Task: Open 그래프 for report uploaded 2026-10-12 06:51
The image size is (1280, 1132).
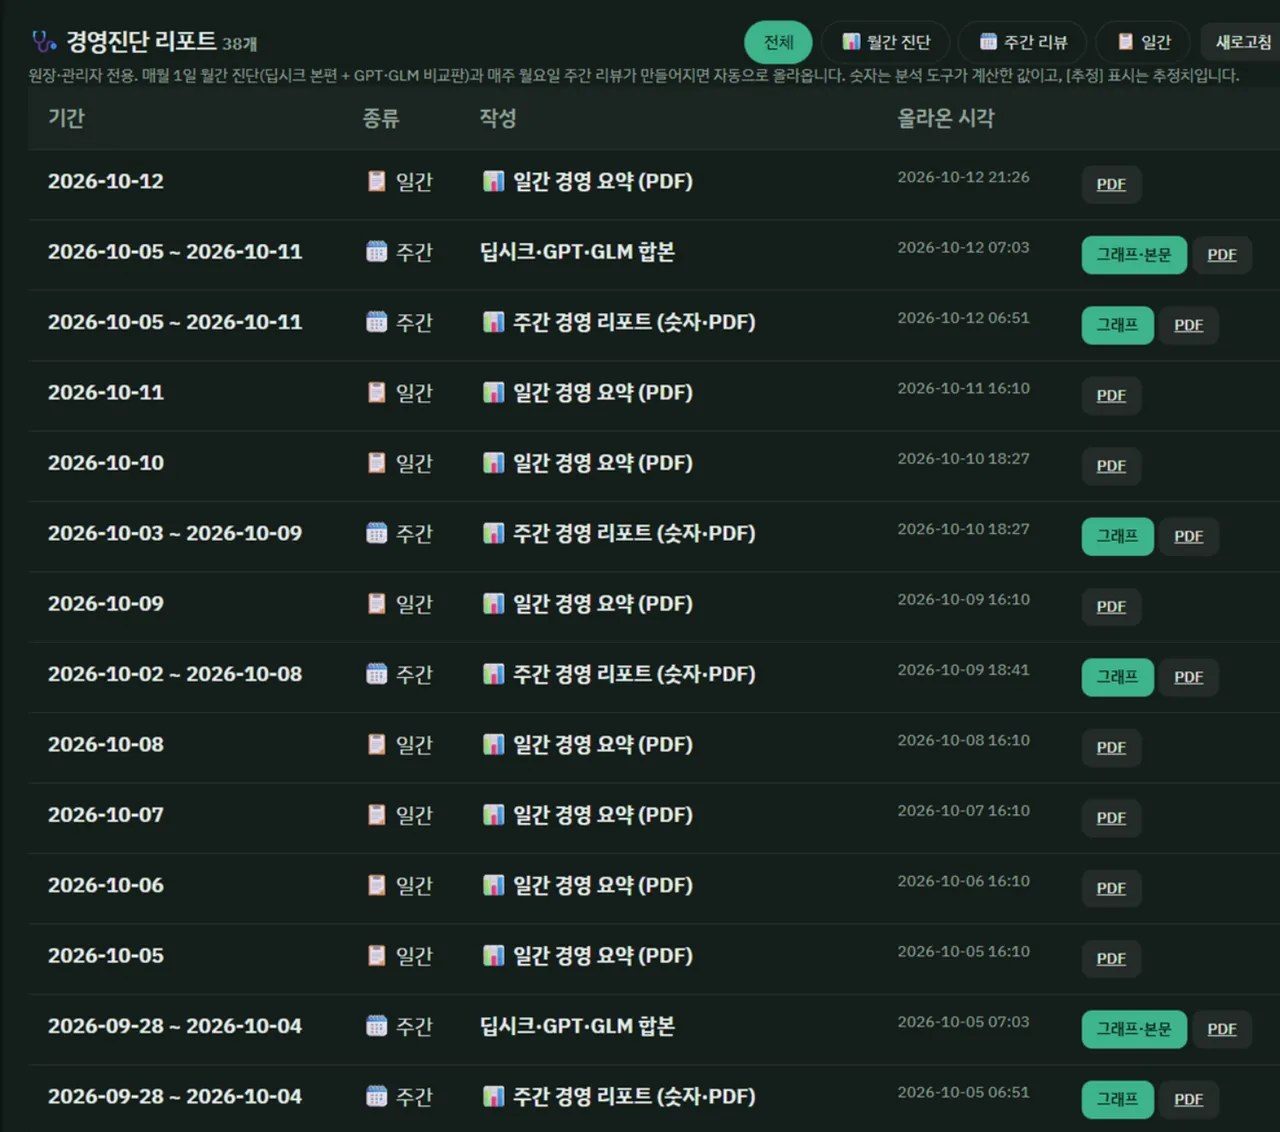Action: tap(1117, 325)
